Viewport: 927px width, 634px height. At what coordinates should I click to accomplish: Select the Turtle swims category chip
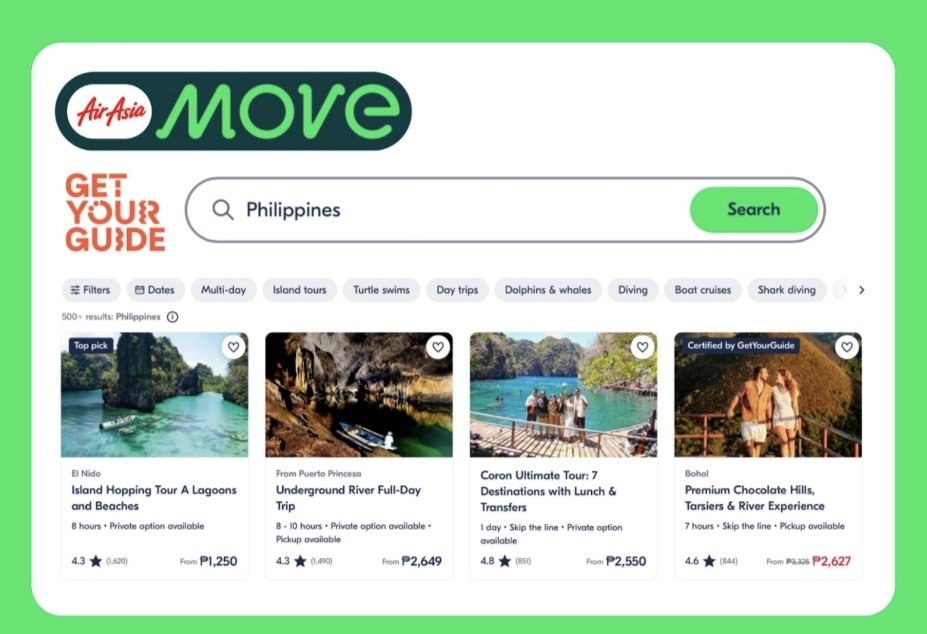point(381,290)
